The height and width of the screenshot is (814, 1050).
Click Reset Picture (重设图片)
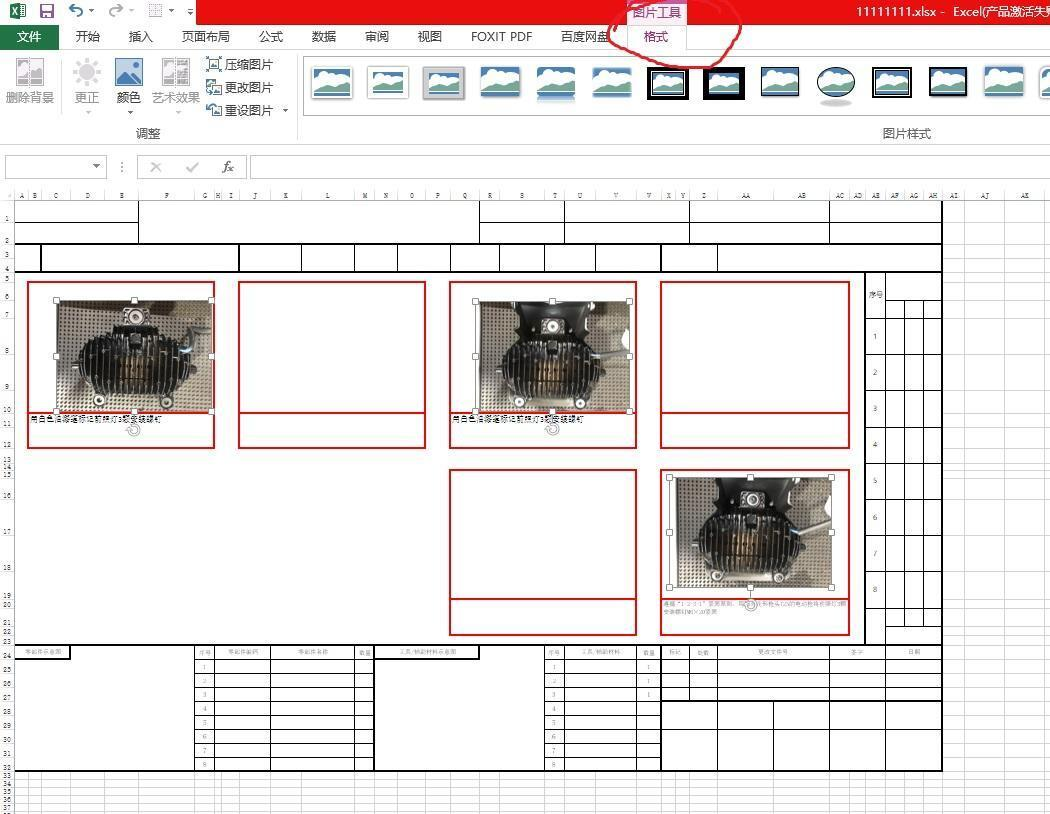click(x=240, y=110)
